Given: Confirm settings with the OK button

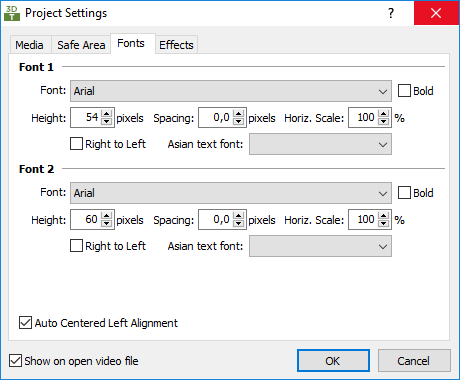Looking at the screenshot, I should [333, 361].
